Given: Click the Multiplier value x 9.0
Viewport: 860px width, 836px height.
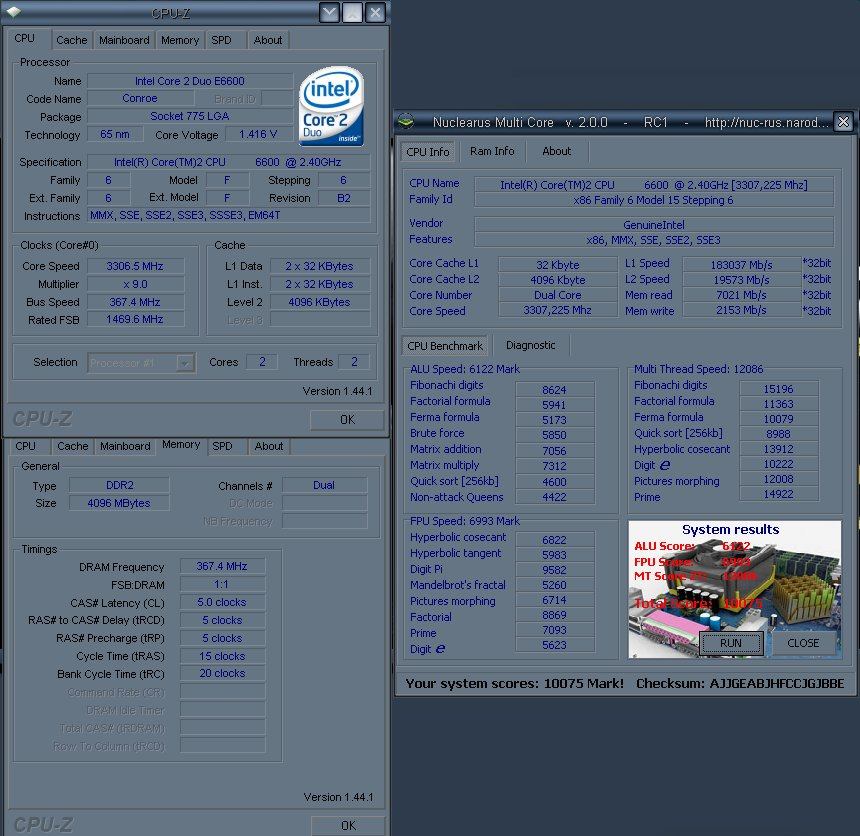Looking at the screenshot, I should 135,284.
